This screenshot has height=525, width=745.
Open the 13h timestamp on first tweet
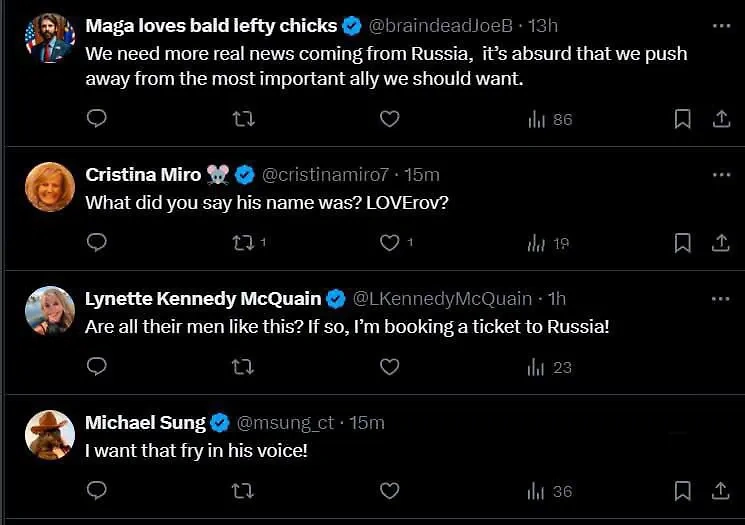click(543, 25)
